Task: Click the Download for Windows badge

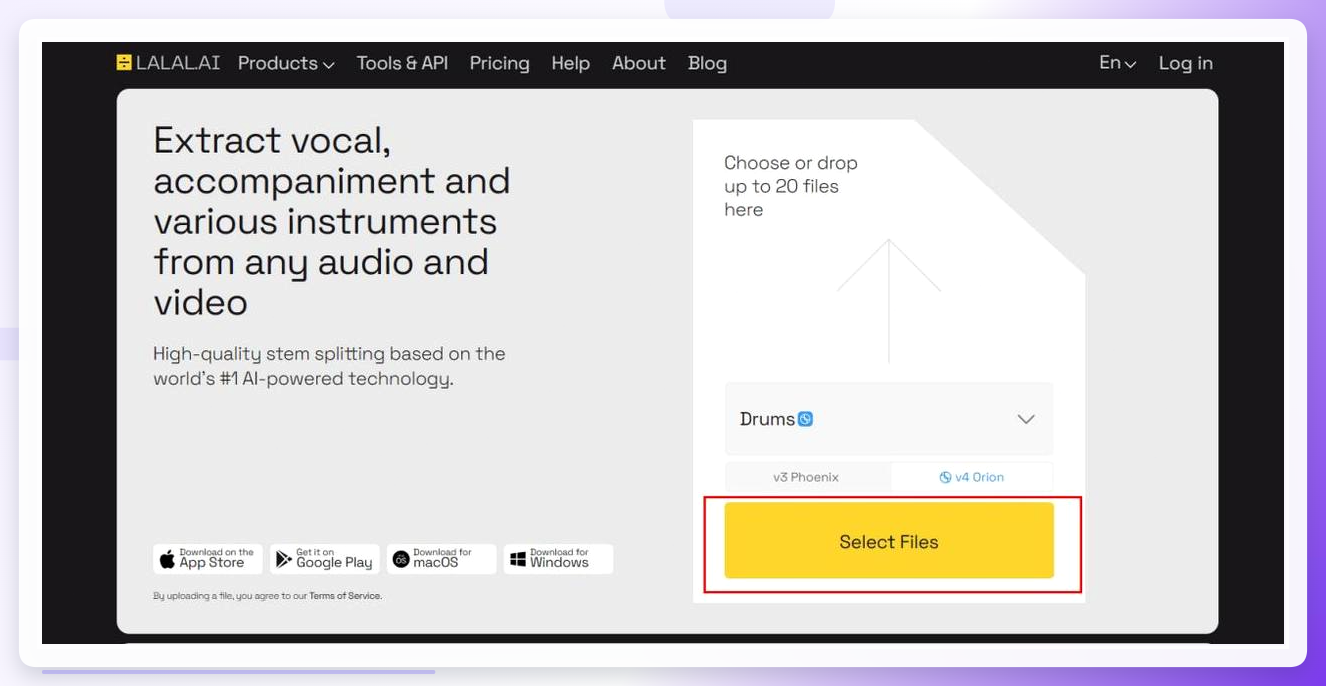Action: [x=558, y=559]
